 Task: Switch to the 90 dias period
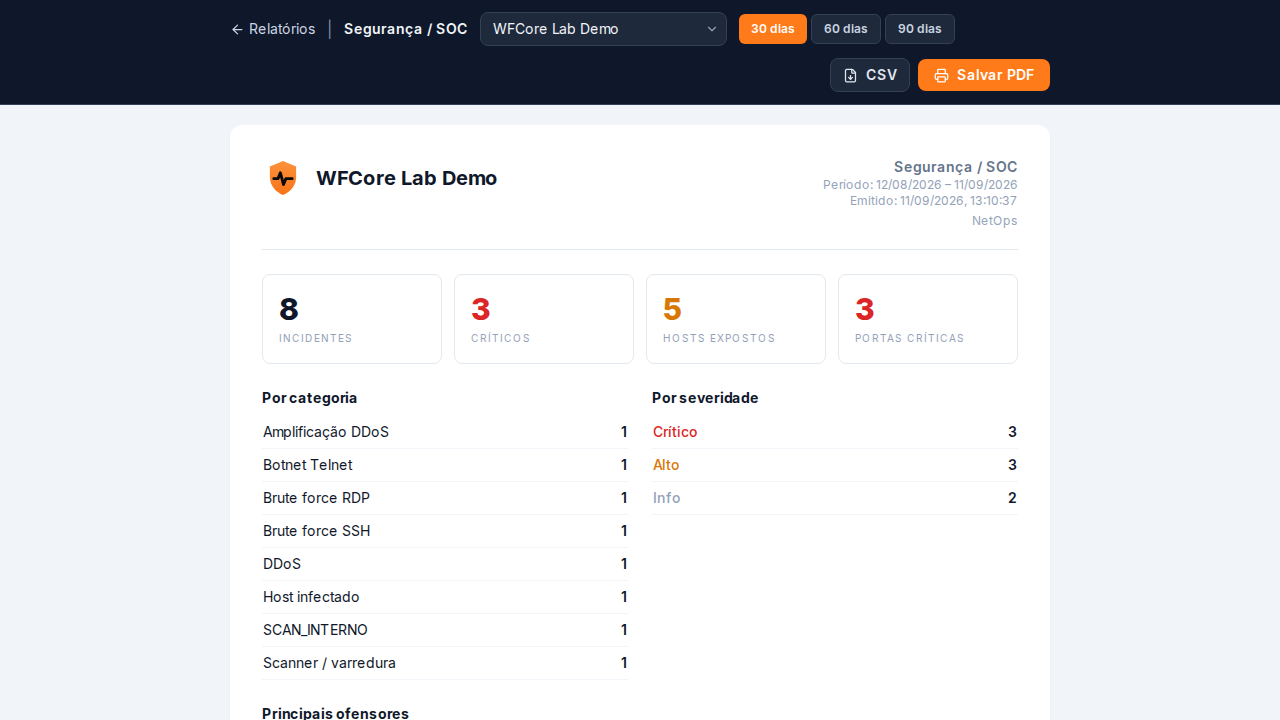(920, 29)
